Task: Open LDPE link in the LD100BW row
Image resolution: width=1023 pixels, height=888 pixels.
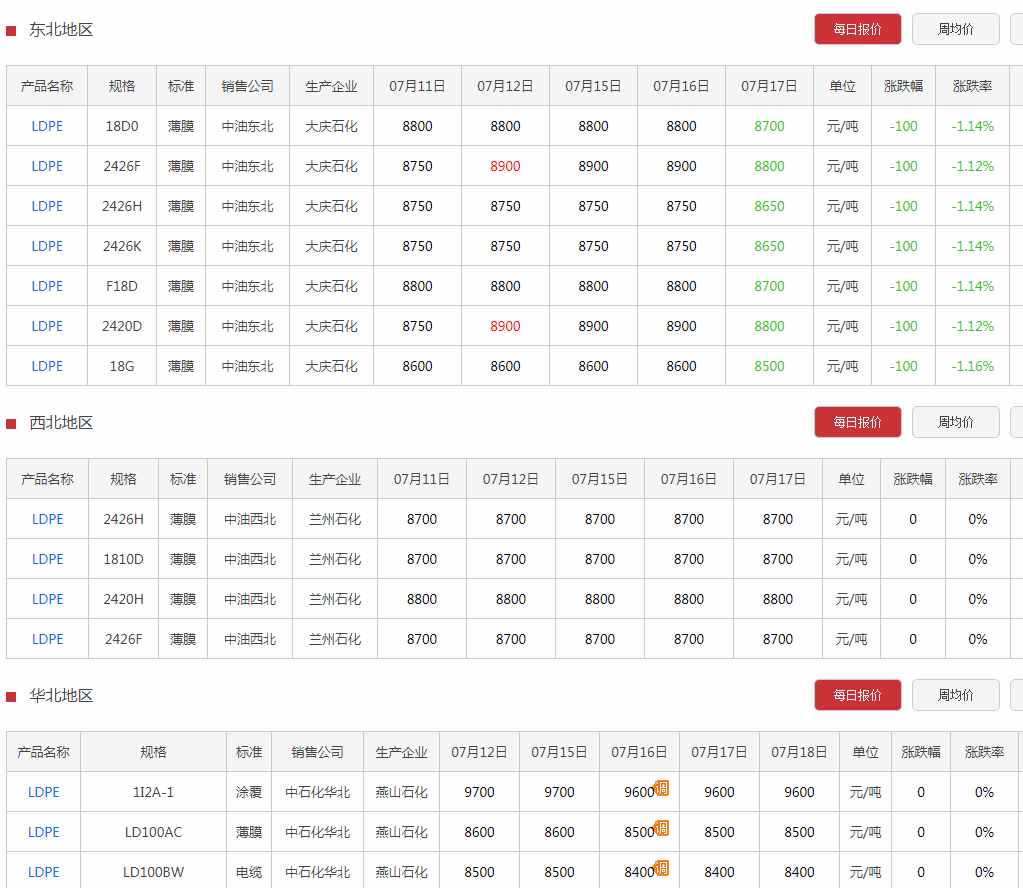Action: (44, 872)
